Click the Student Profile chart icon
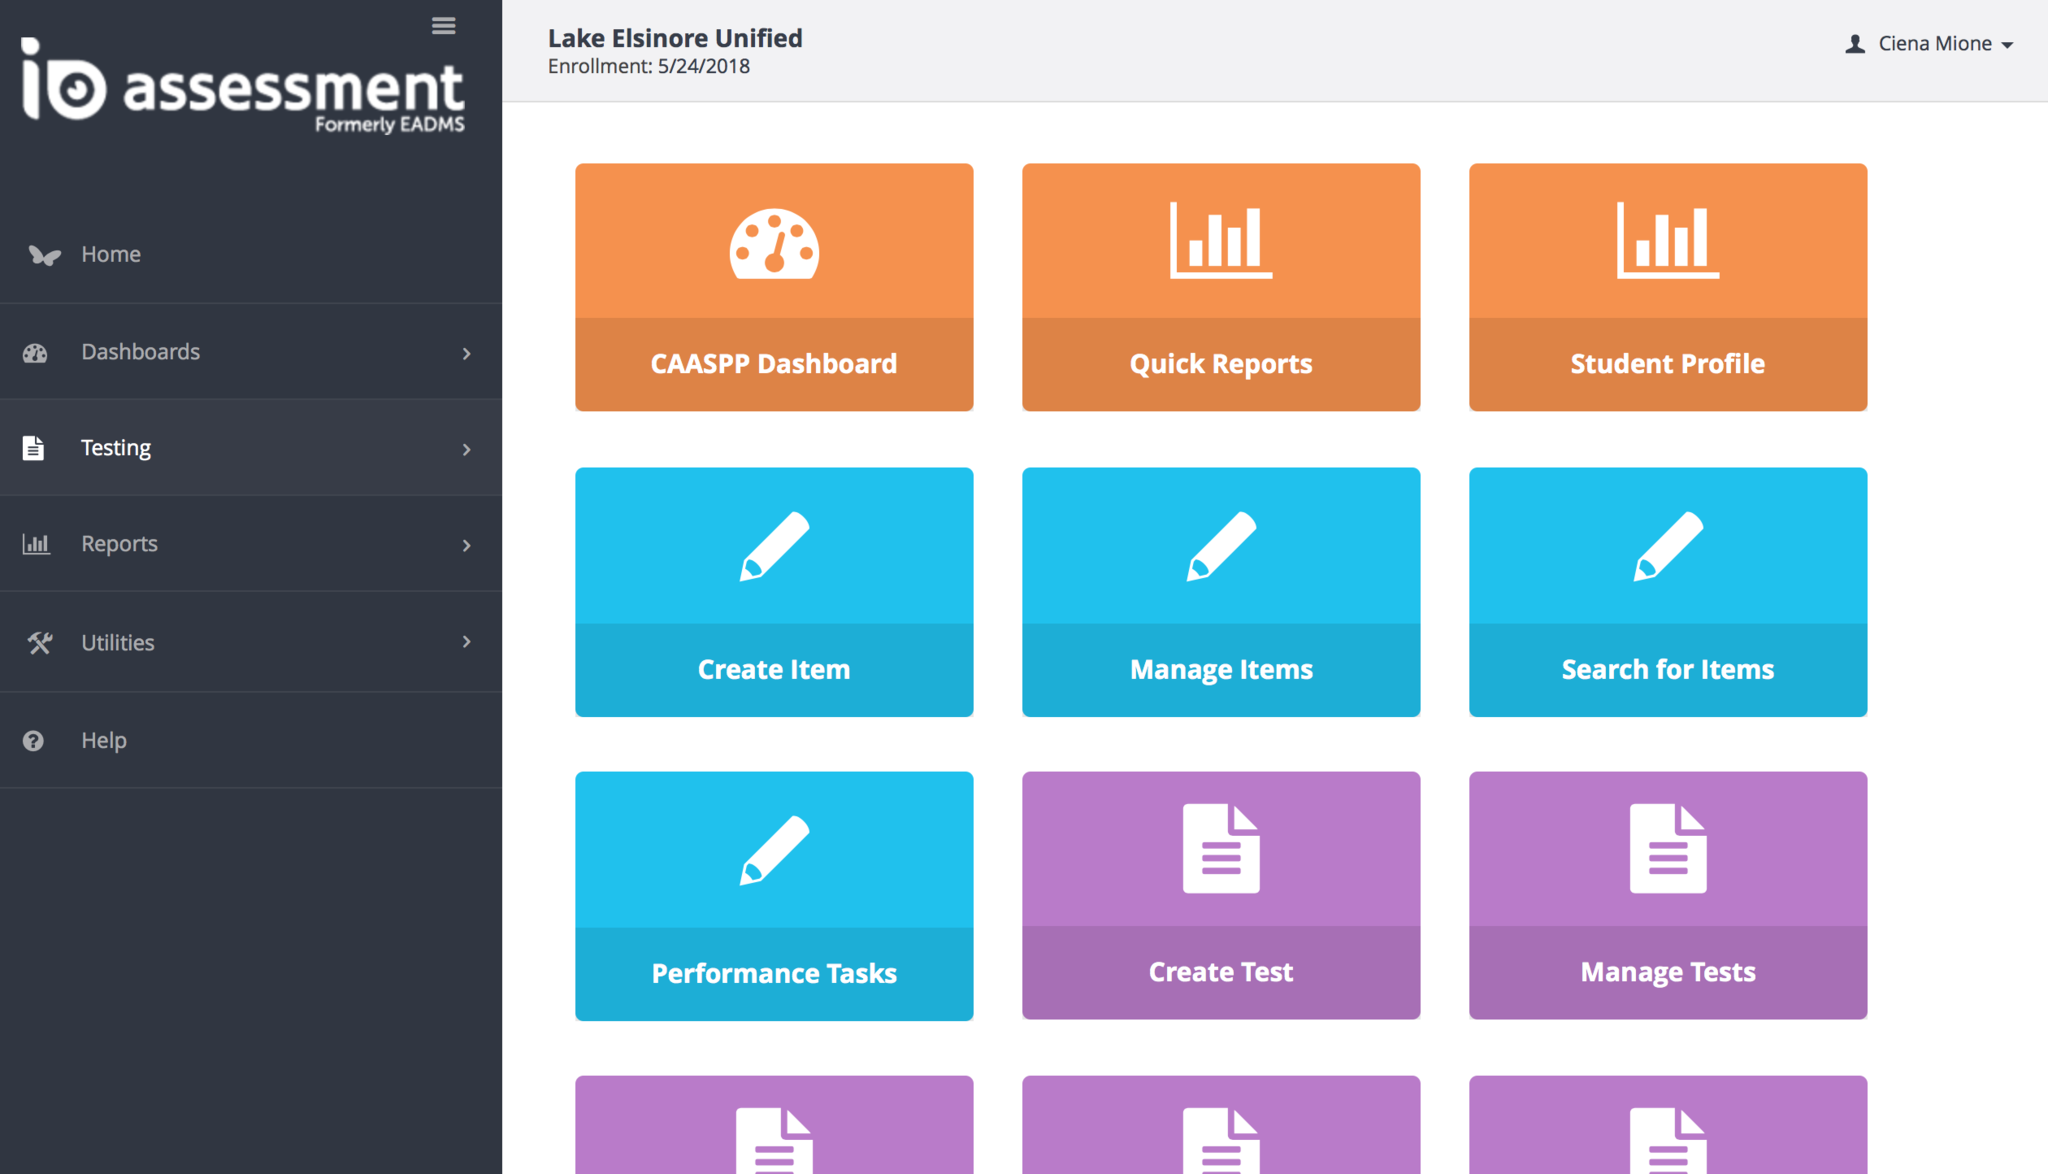 [1667, 240]
